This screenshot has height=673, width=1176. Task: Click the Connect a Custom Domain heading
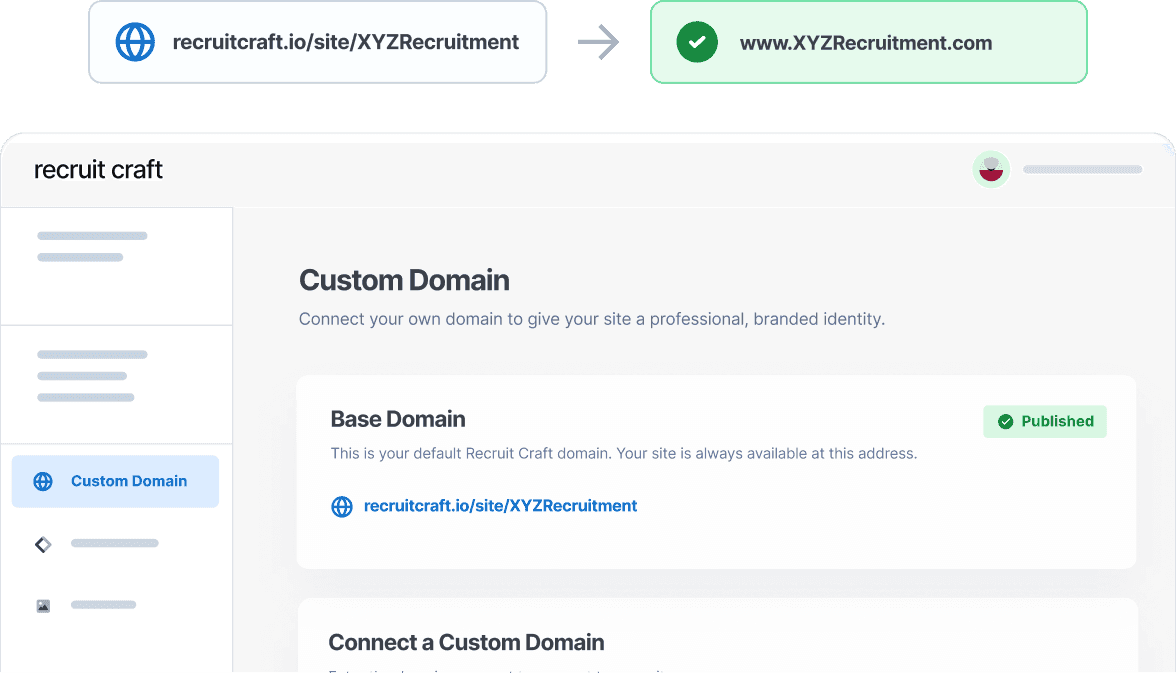(466, 642)
